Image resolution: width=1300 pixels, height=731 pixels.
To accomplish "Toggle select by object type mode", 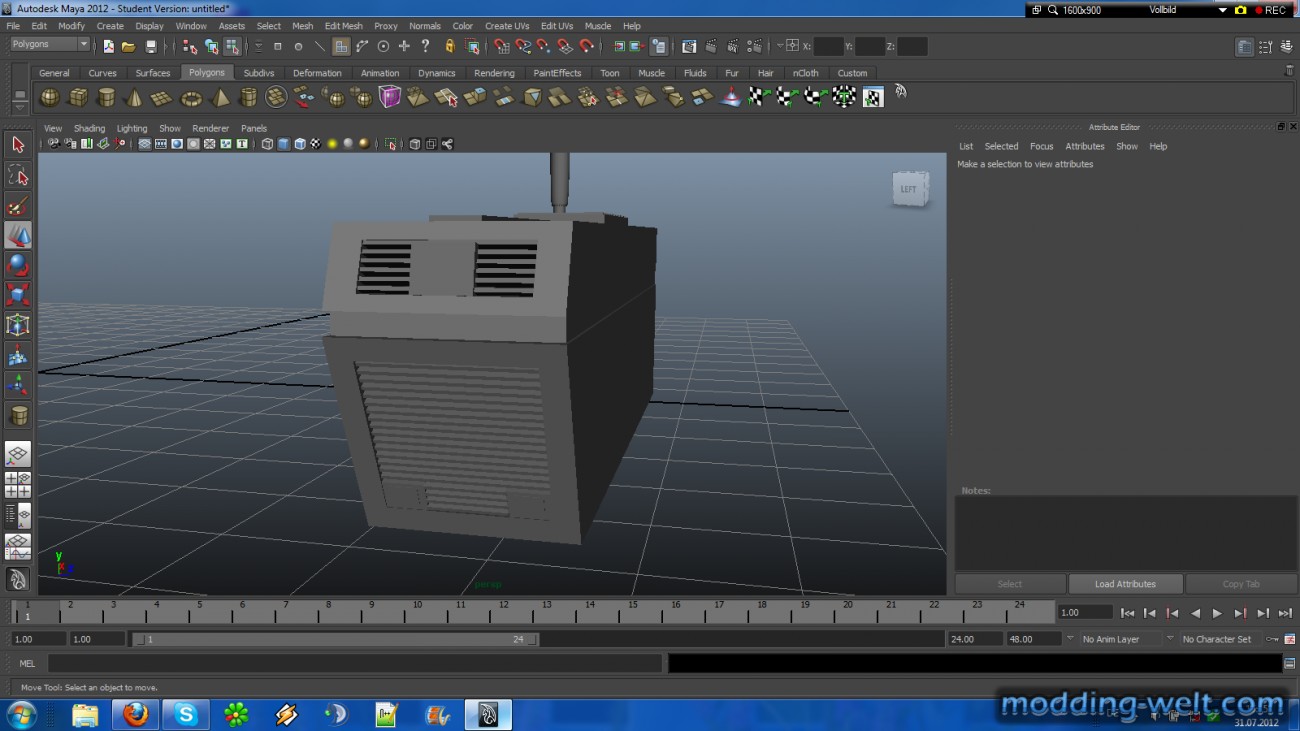I will [x=212, y=46].
